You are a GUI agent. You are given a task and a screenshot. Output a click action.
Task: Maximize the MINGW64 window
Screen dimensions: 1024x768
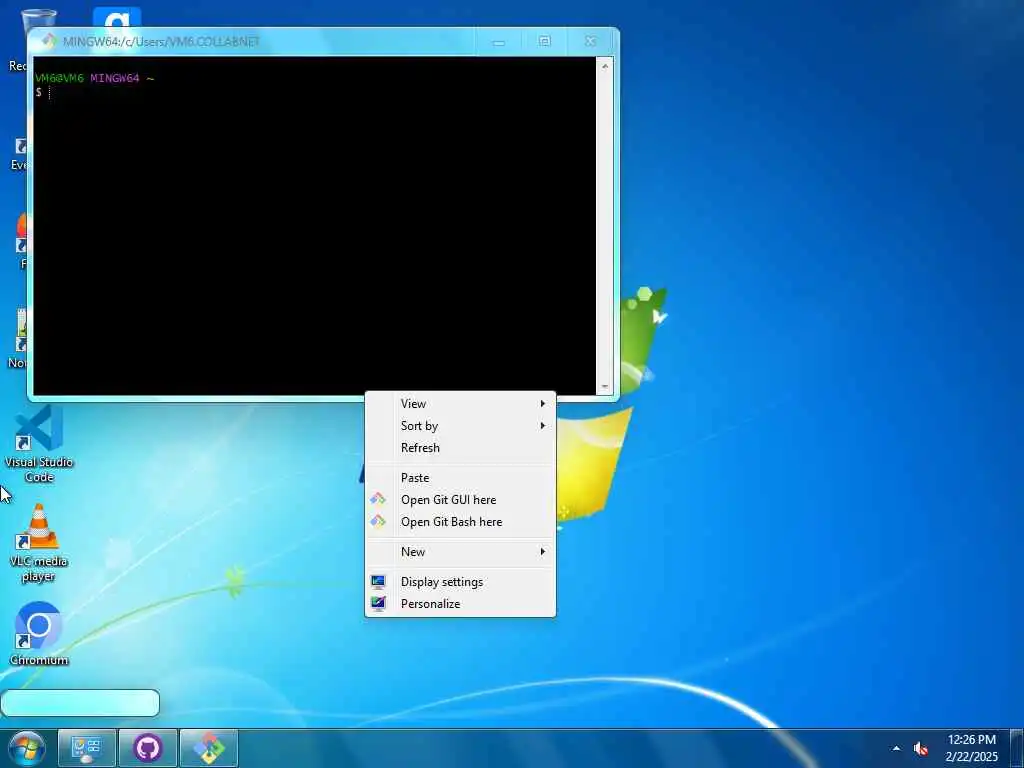[544, 42]
